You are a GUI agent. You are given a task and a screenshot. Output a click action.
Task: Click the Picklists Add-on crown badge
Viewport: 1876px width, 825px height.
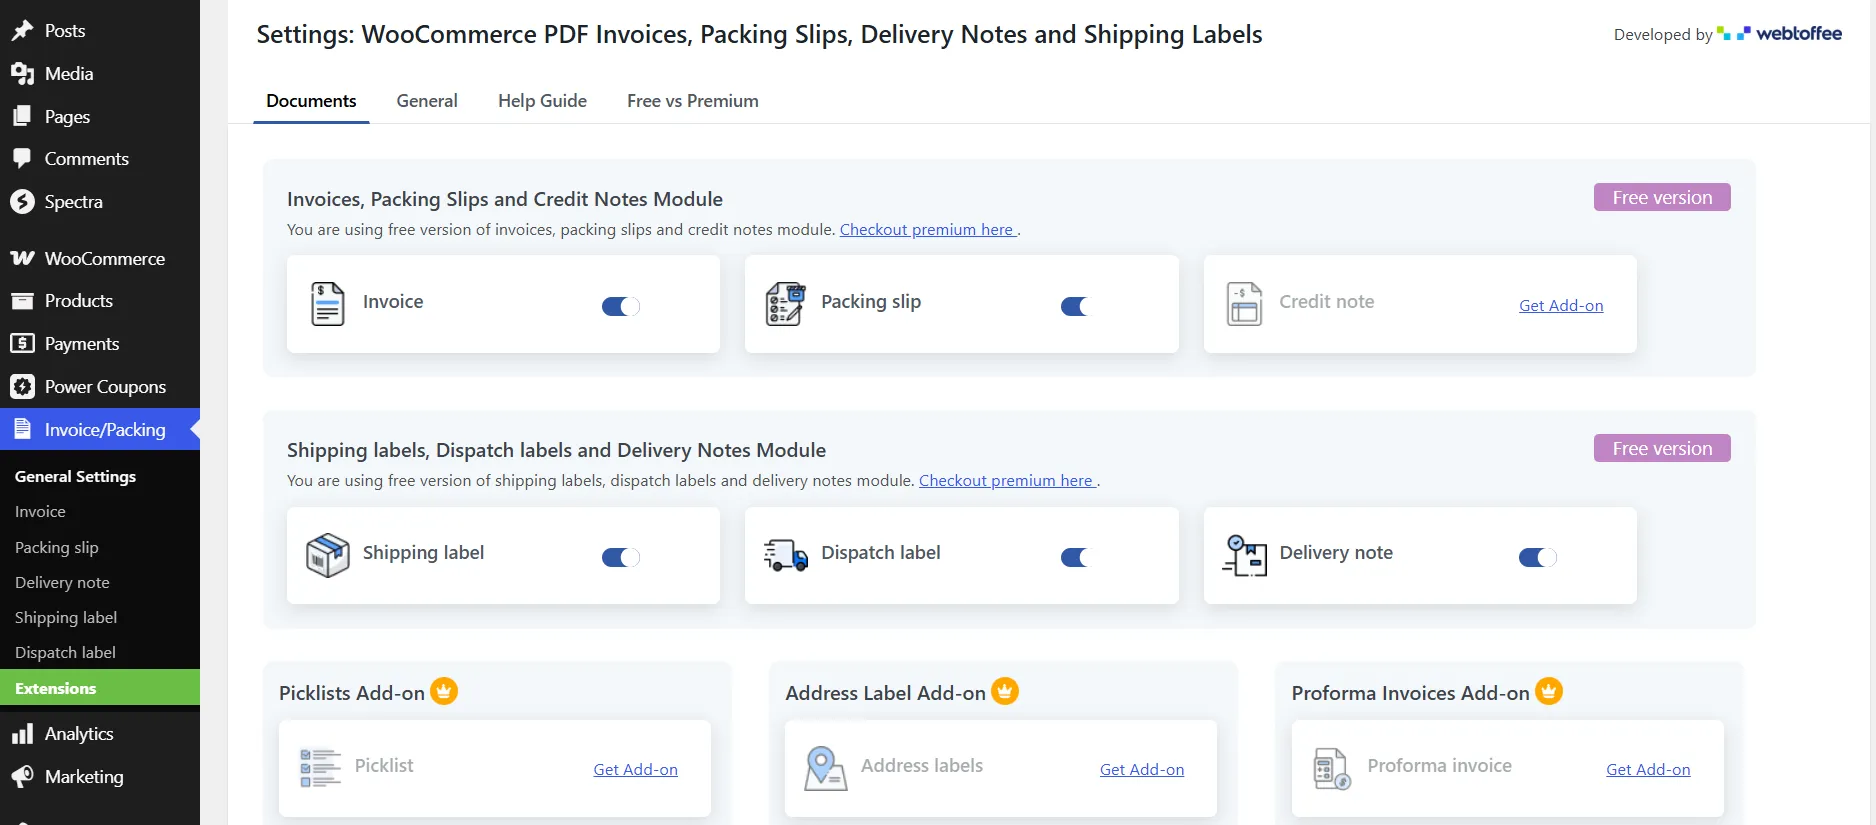pos(444,691)
